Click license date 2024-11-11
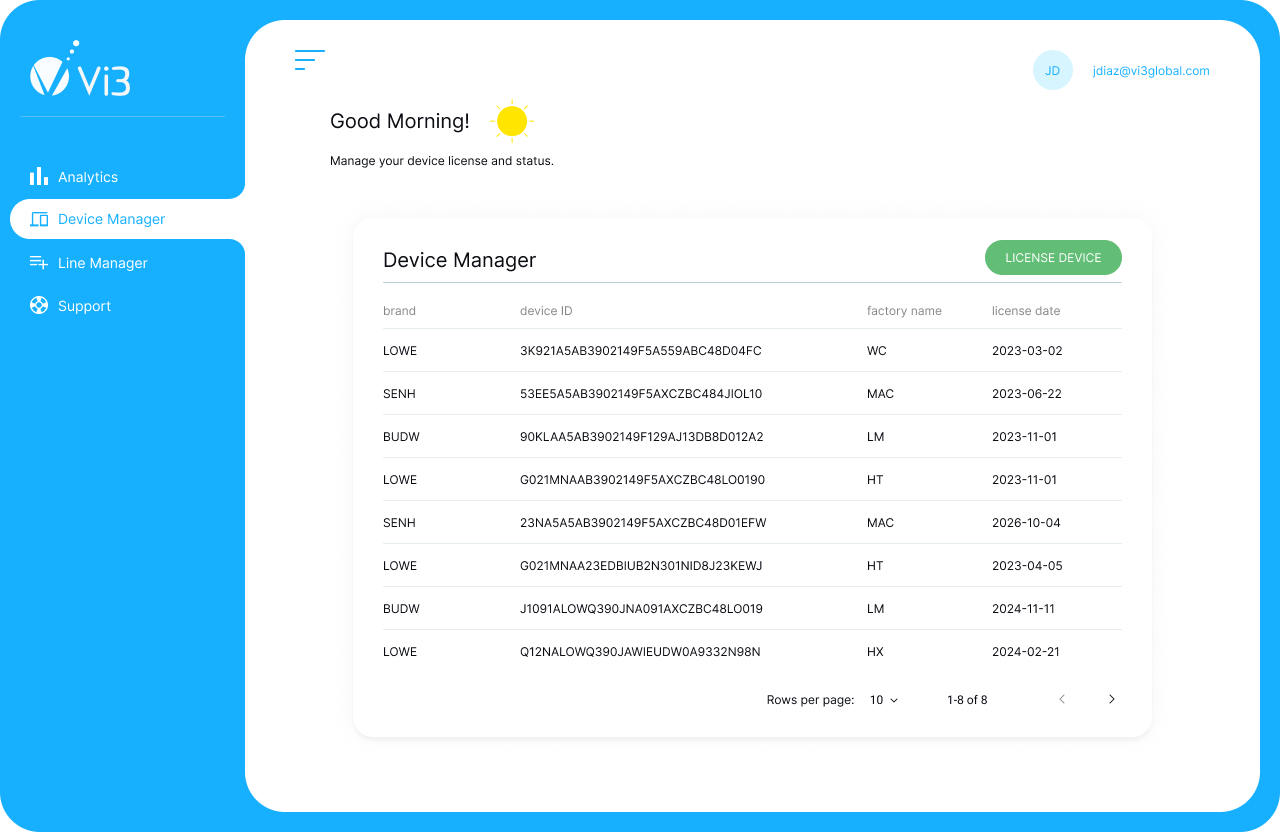The width and height of the screenshot is (1280, 832). coord(1023,609)
